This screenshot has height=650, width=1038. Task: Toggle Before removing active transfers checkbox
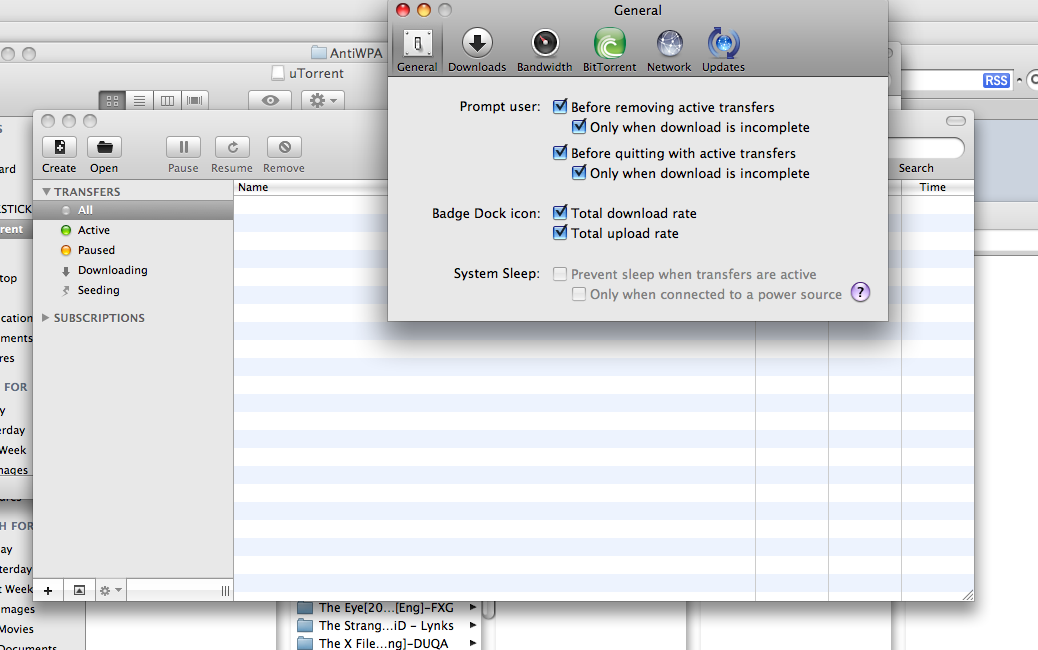click(560, 107)
